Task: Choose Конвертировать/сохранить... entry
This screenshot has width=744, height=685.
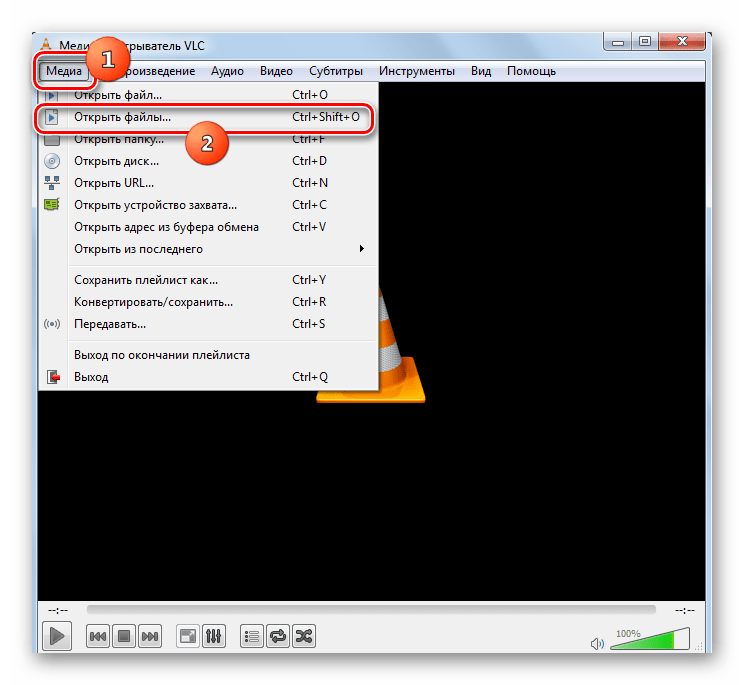Action: click(x=208, y=302)
